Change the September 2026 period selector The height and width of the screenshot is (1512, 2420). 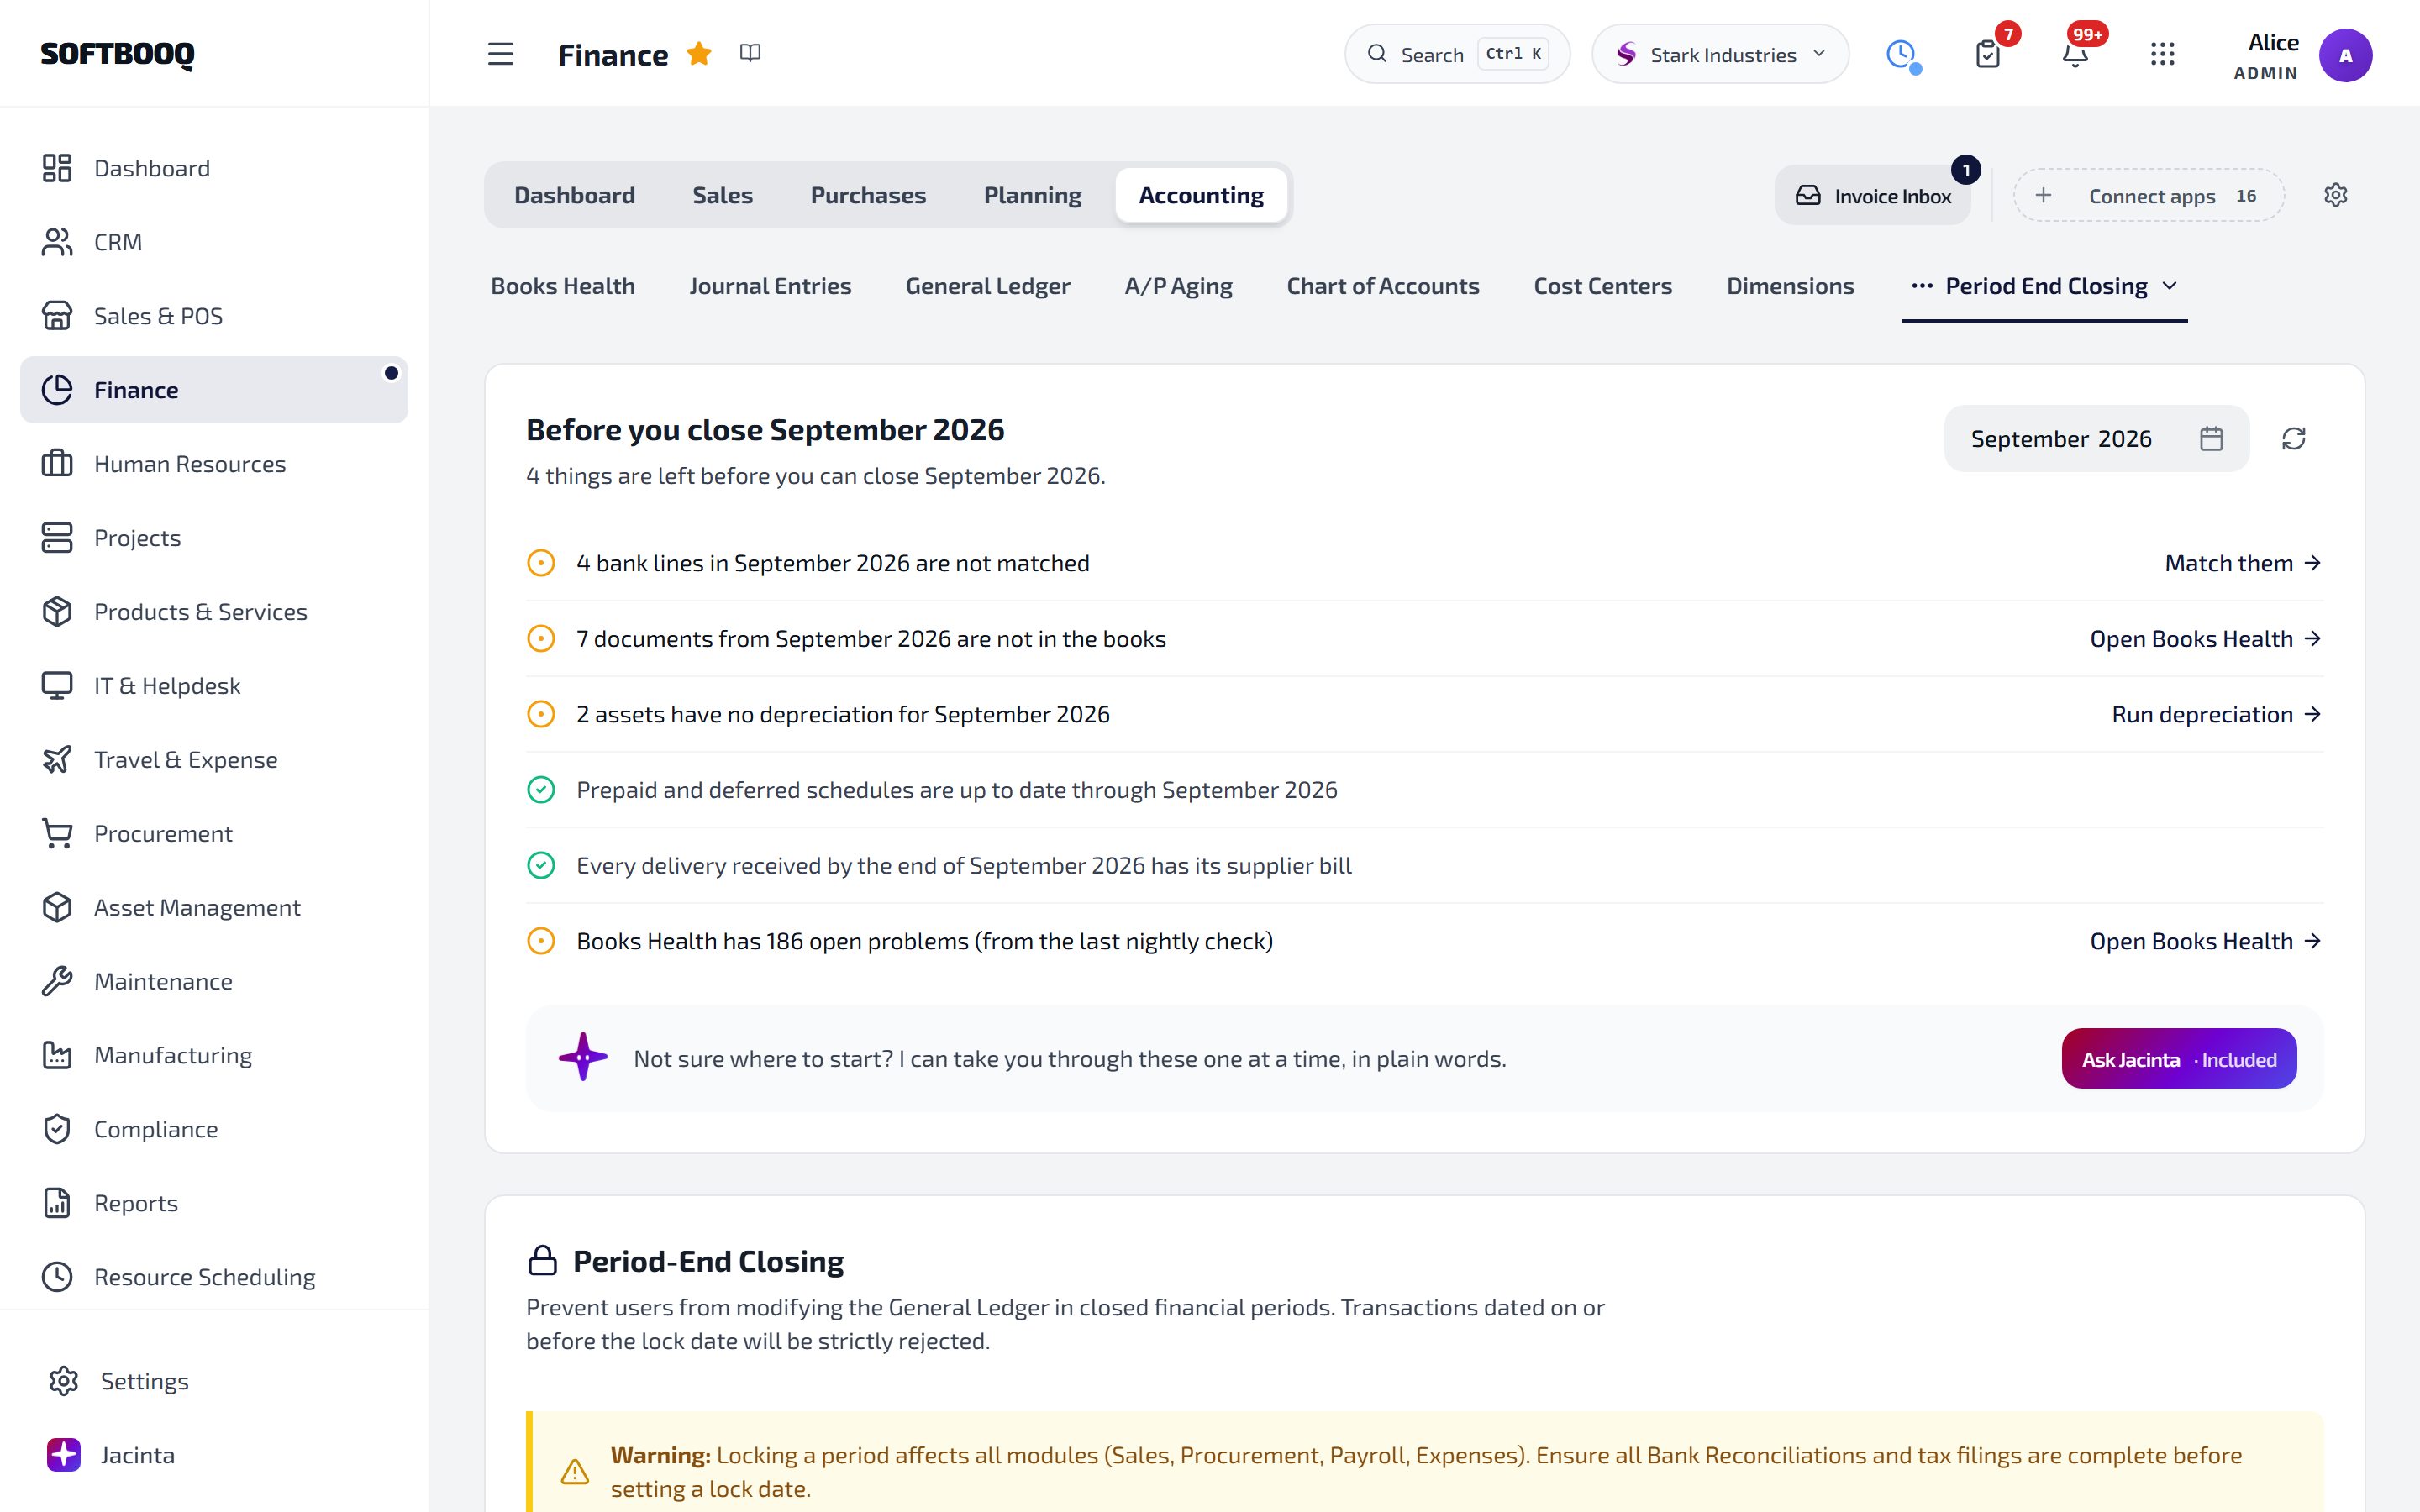pos(2096,439)
